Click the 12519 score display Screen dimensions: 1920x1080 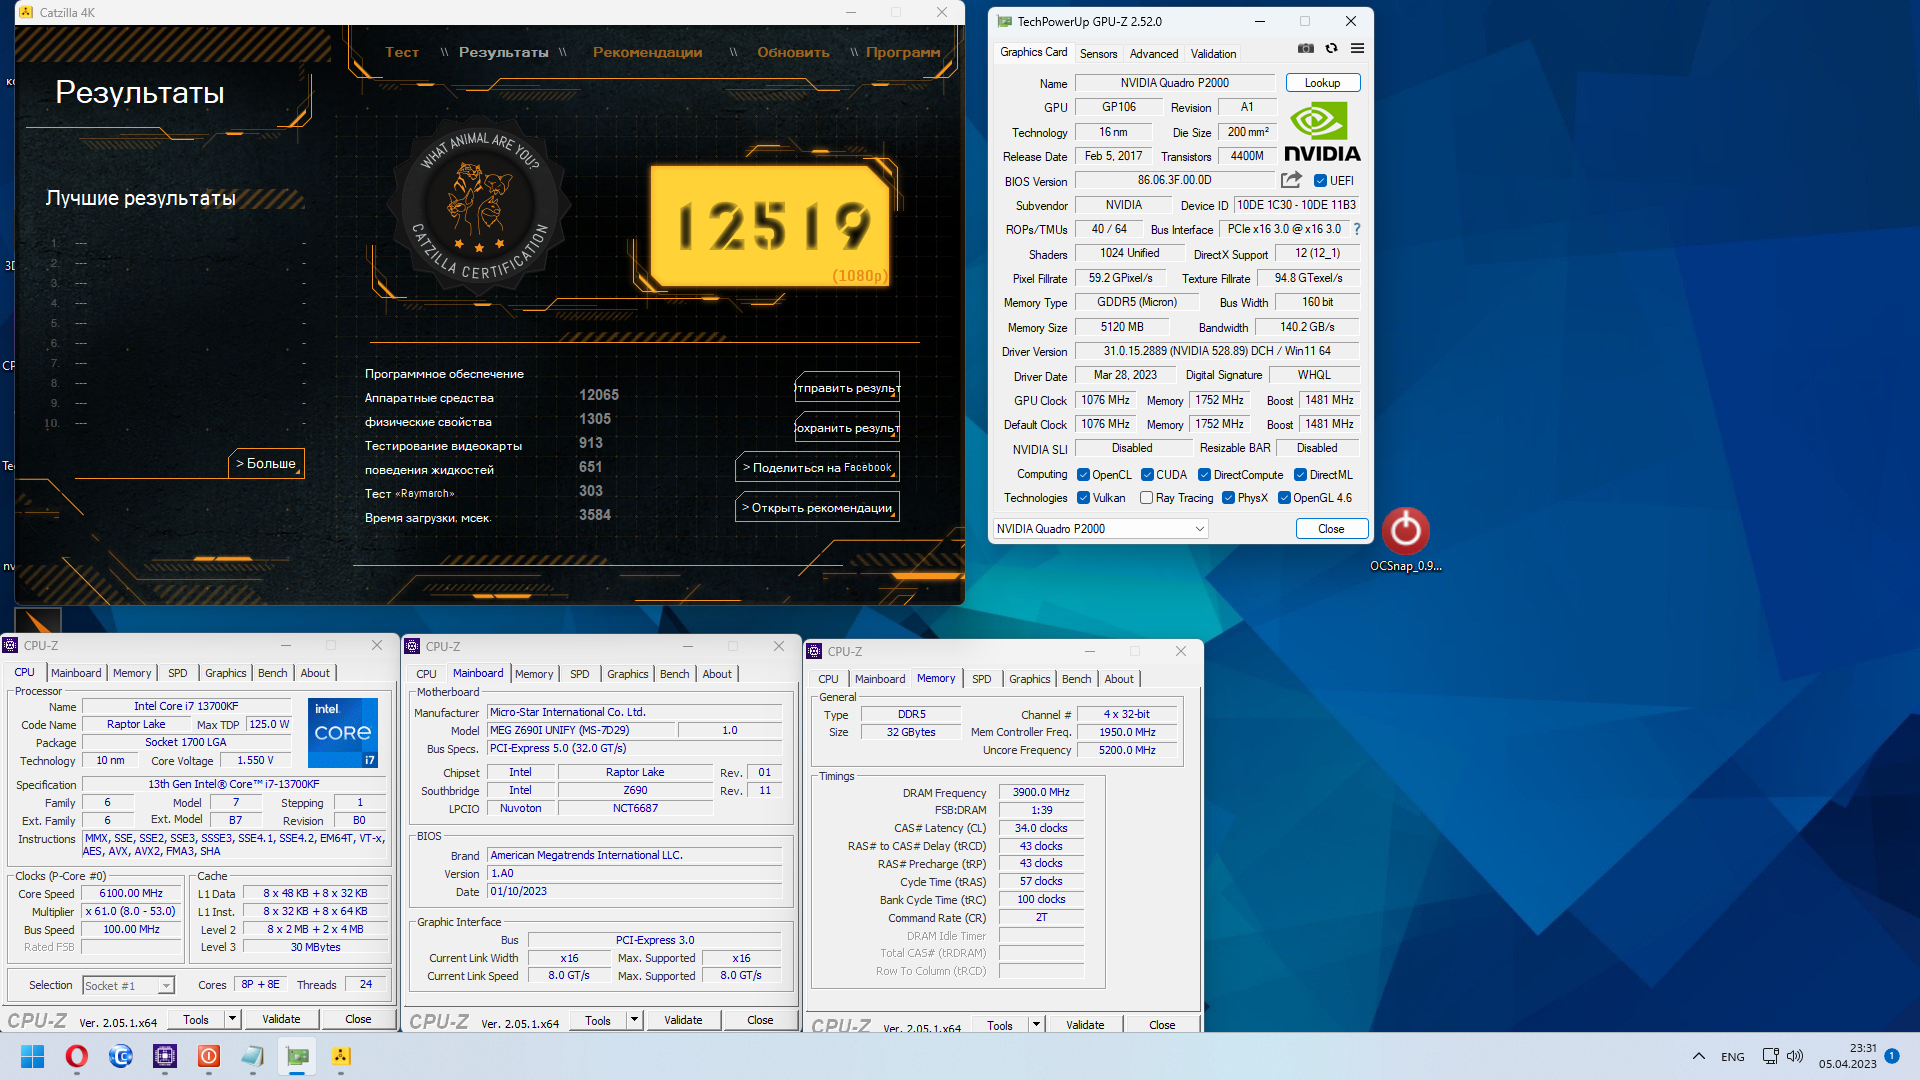click(772, 225)
